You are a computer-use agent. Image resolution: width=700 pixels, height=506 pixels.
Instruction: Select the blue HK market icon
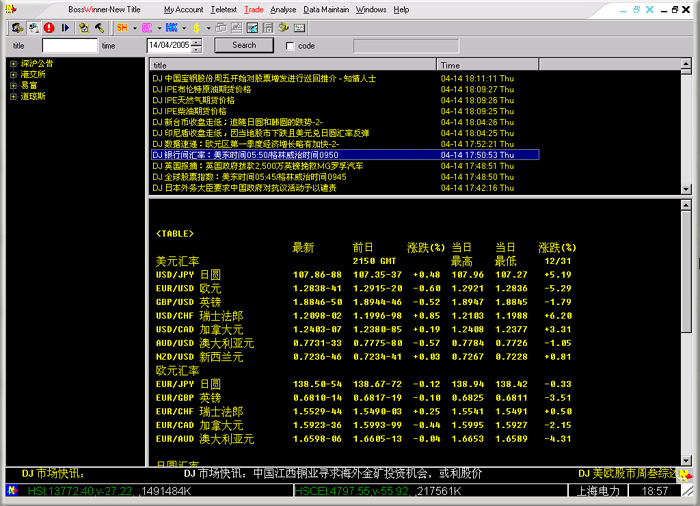click(x=171, y=28)
